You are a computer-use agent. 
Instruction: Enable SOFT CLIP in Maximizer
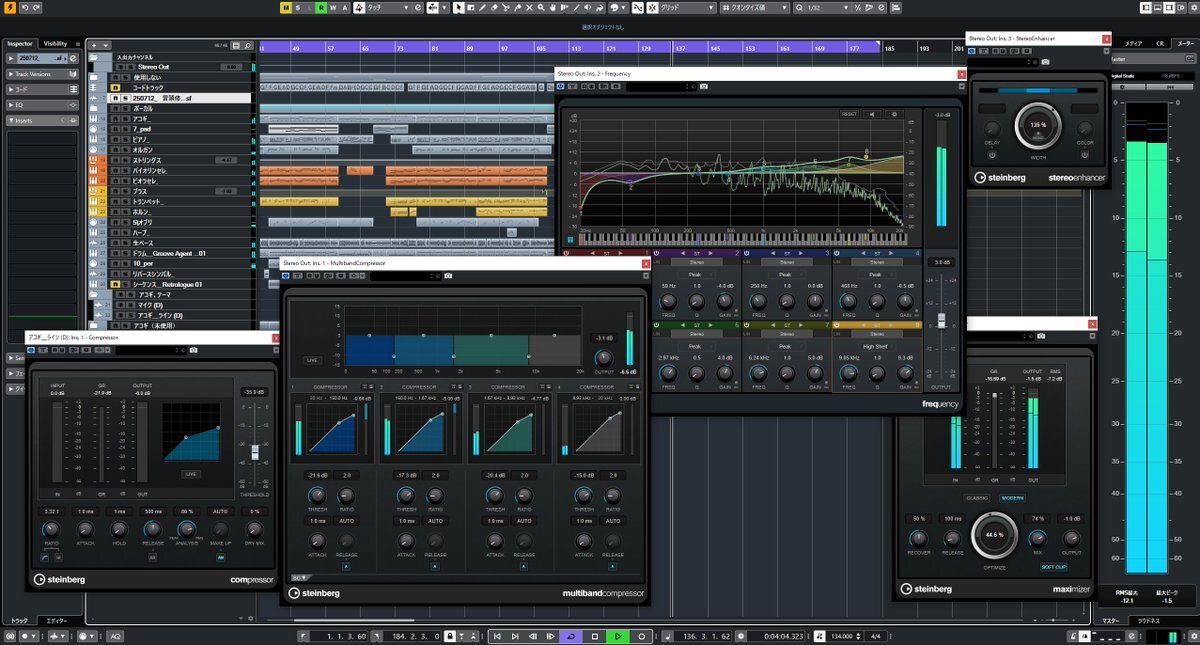coord(1055,566)
